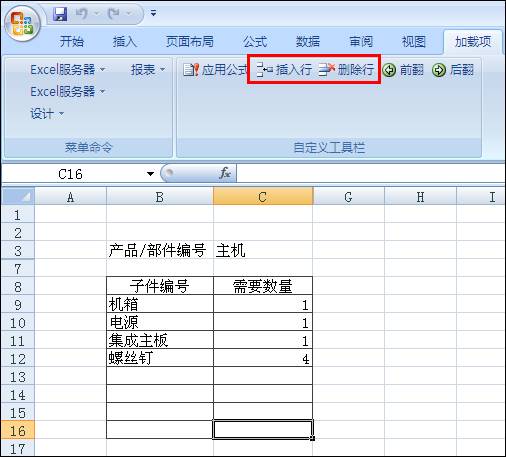Click the 删除行 delete row icon
Viewport: 506px width, 457px height.
pyautogui.click(x=326, y=70)
